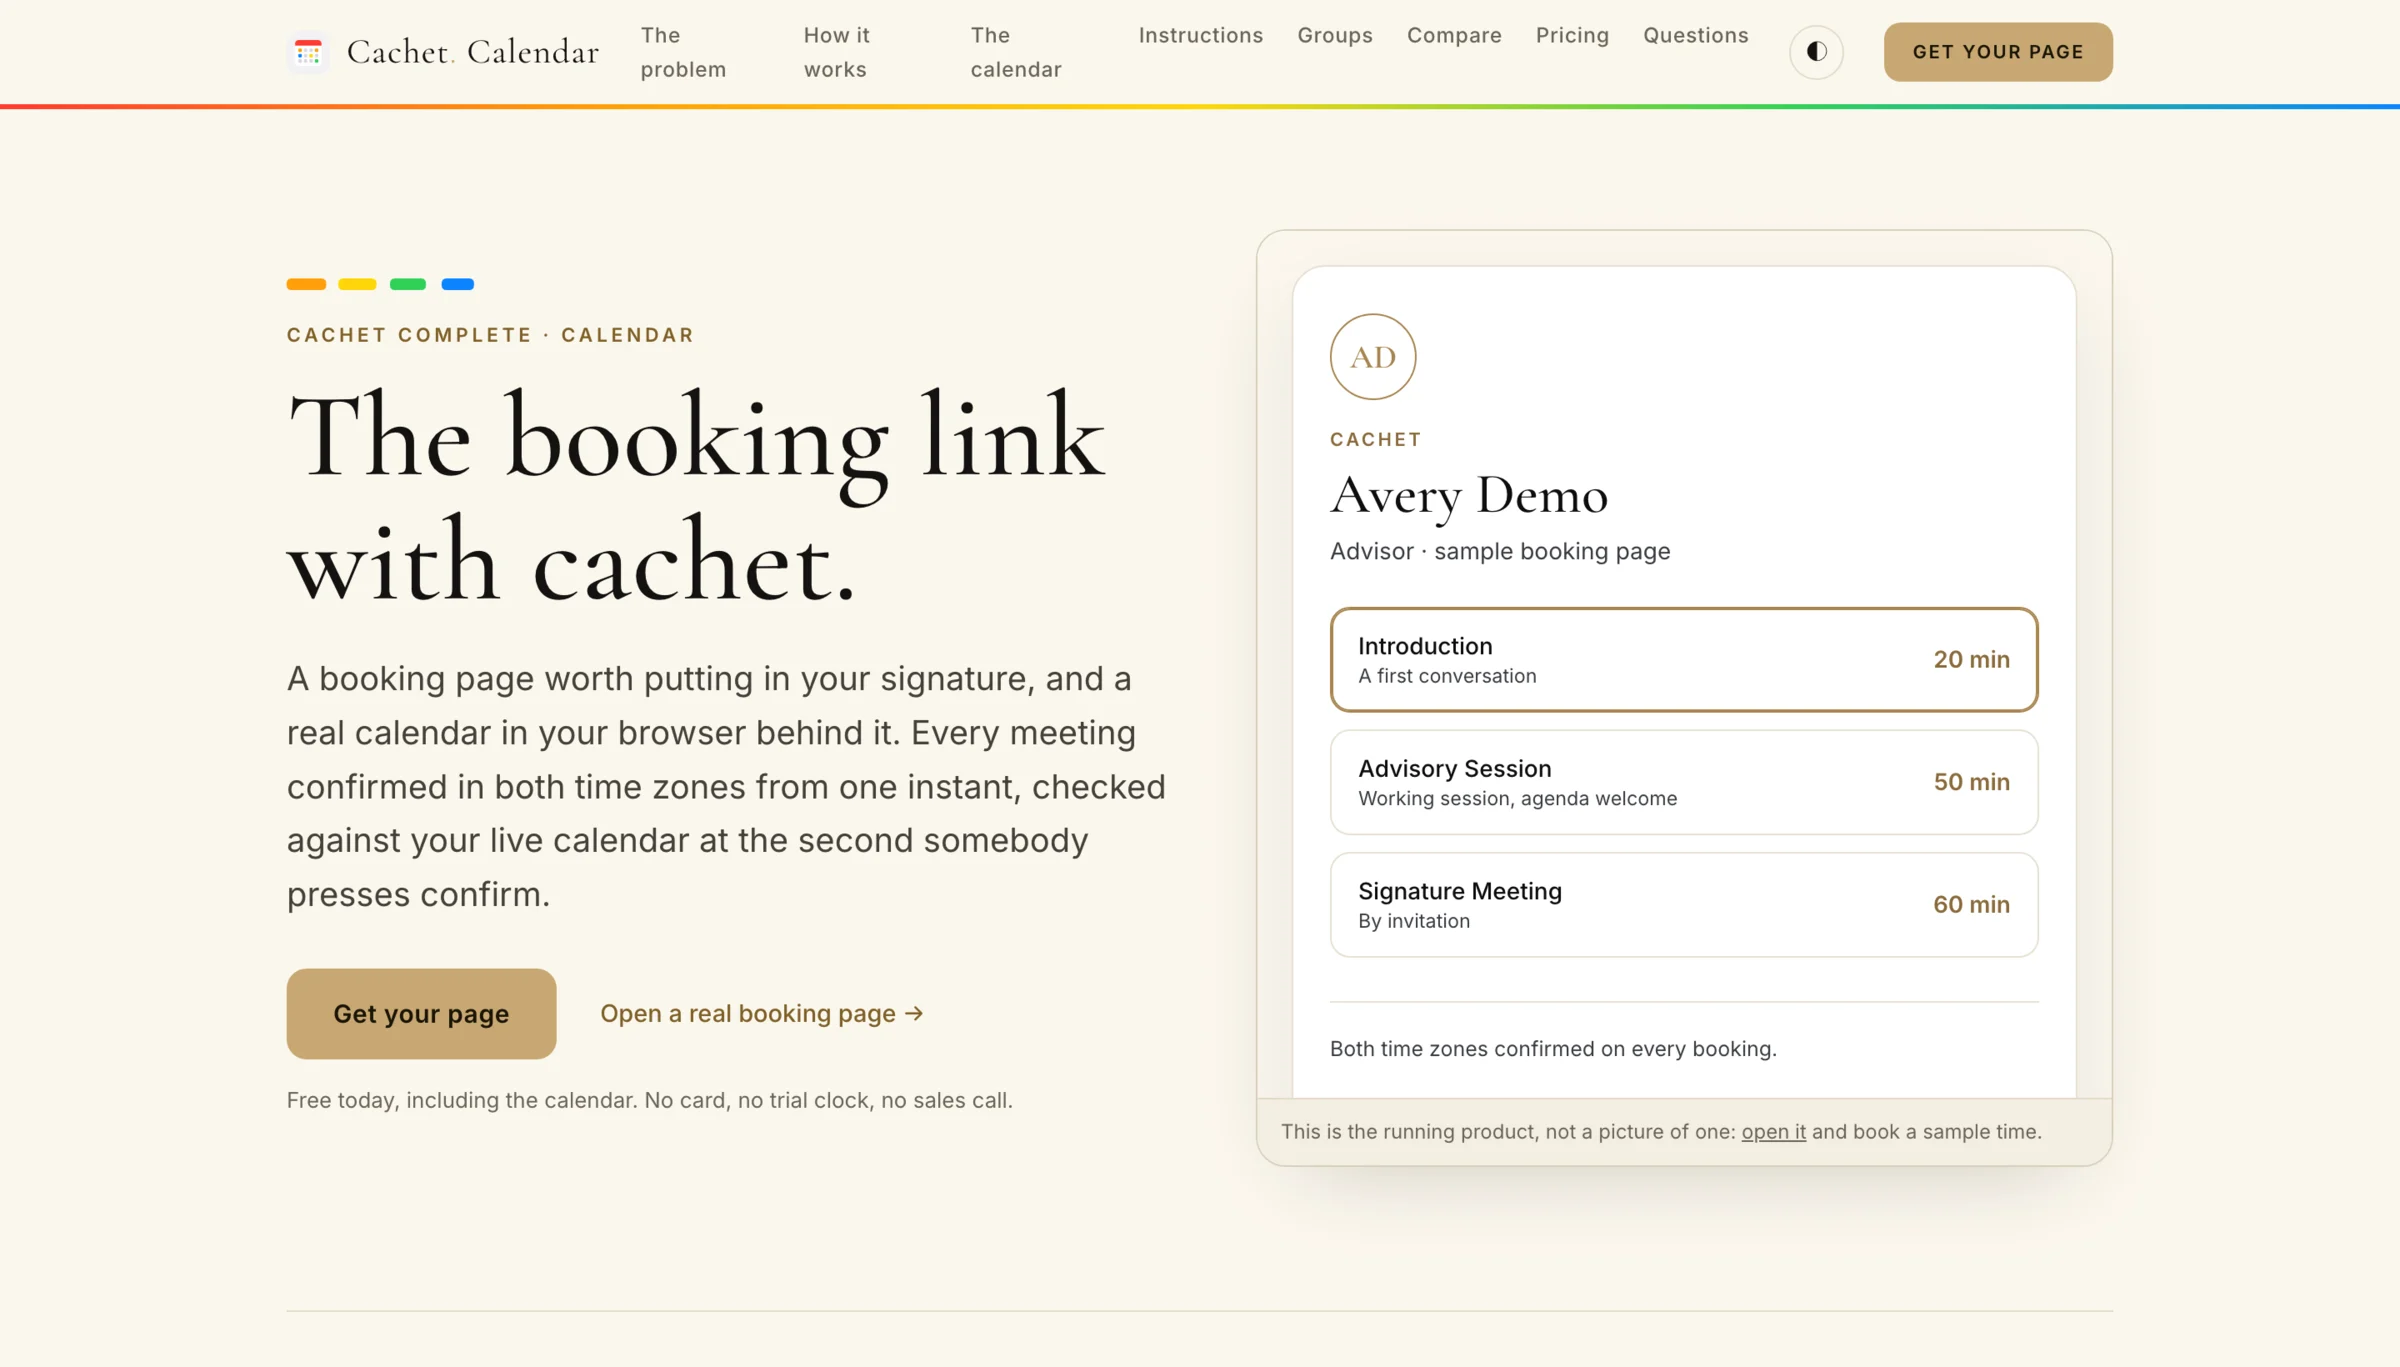Click the Avery Demo name heading
Screen dimensions: 2400x1367
[1468, 496]
